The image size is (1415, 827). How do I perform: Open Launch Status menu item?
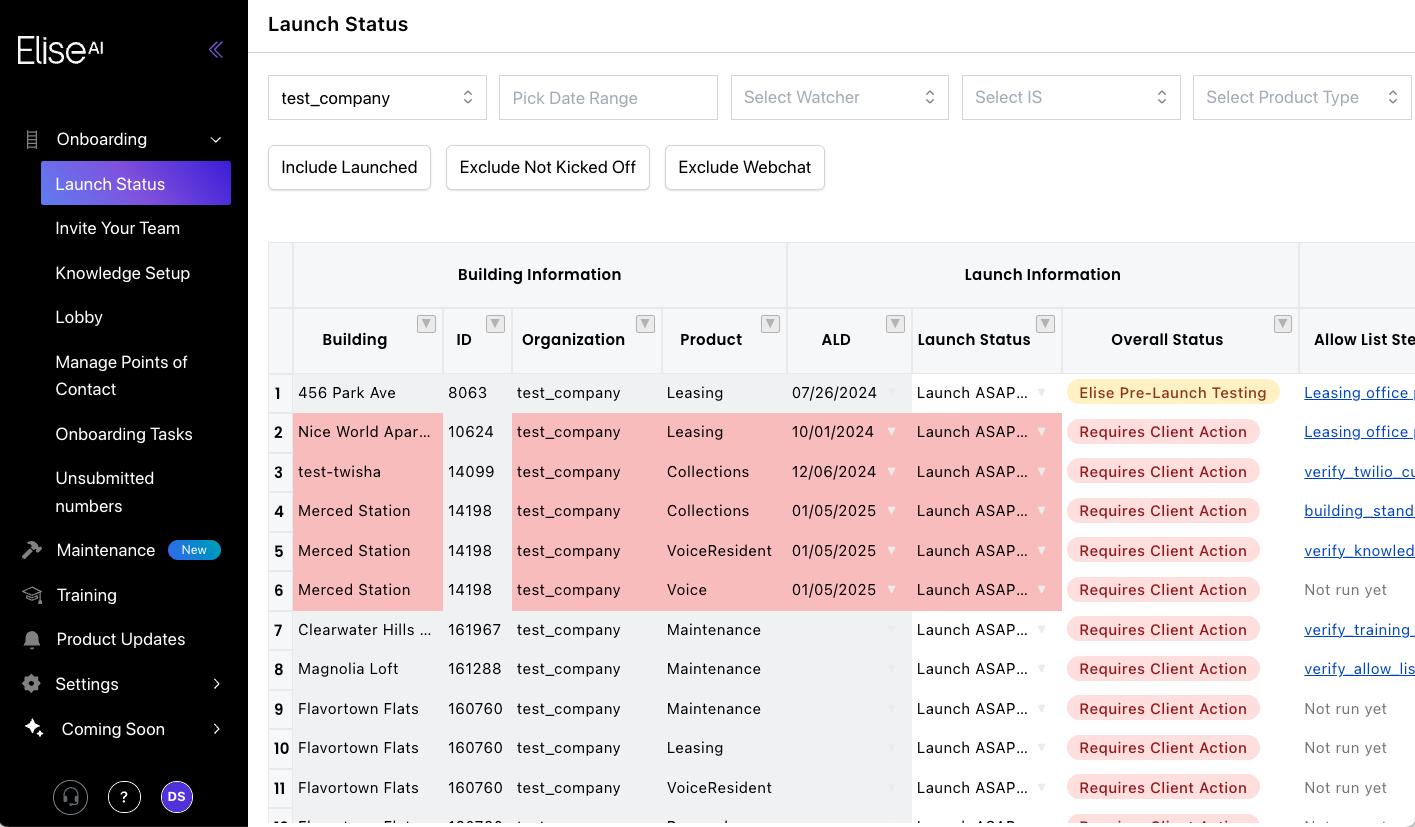(136, 183)
